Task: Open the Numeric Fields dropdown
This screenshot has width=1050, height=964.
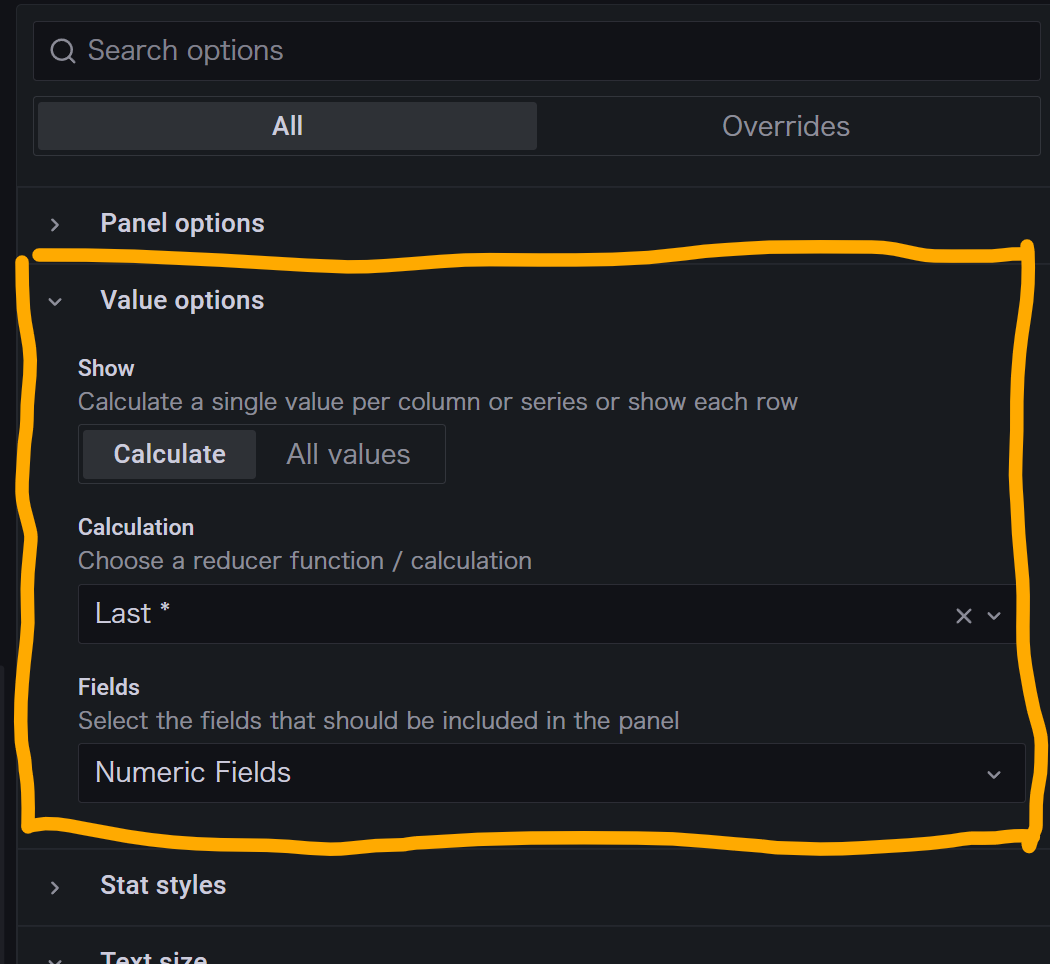Action: click(551, 773)
